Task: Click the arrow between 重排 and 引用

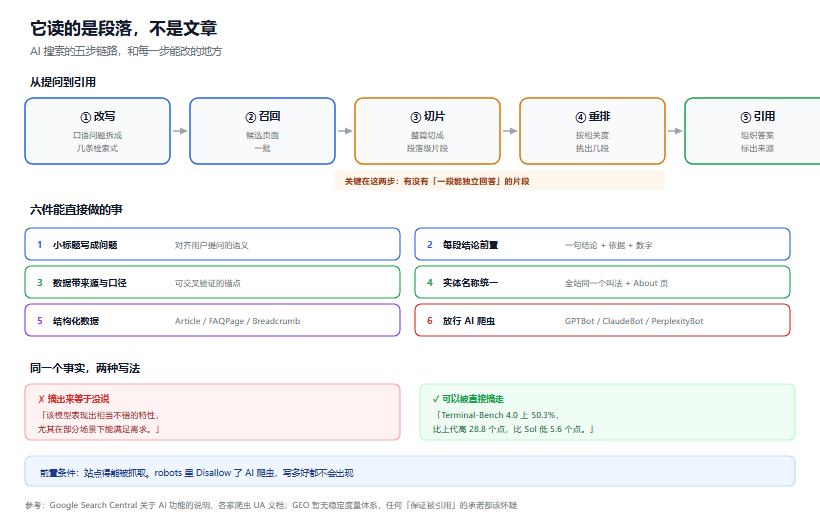Action: click(x=675, y=131)
